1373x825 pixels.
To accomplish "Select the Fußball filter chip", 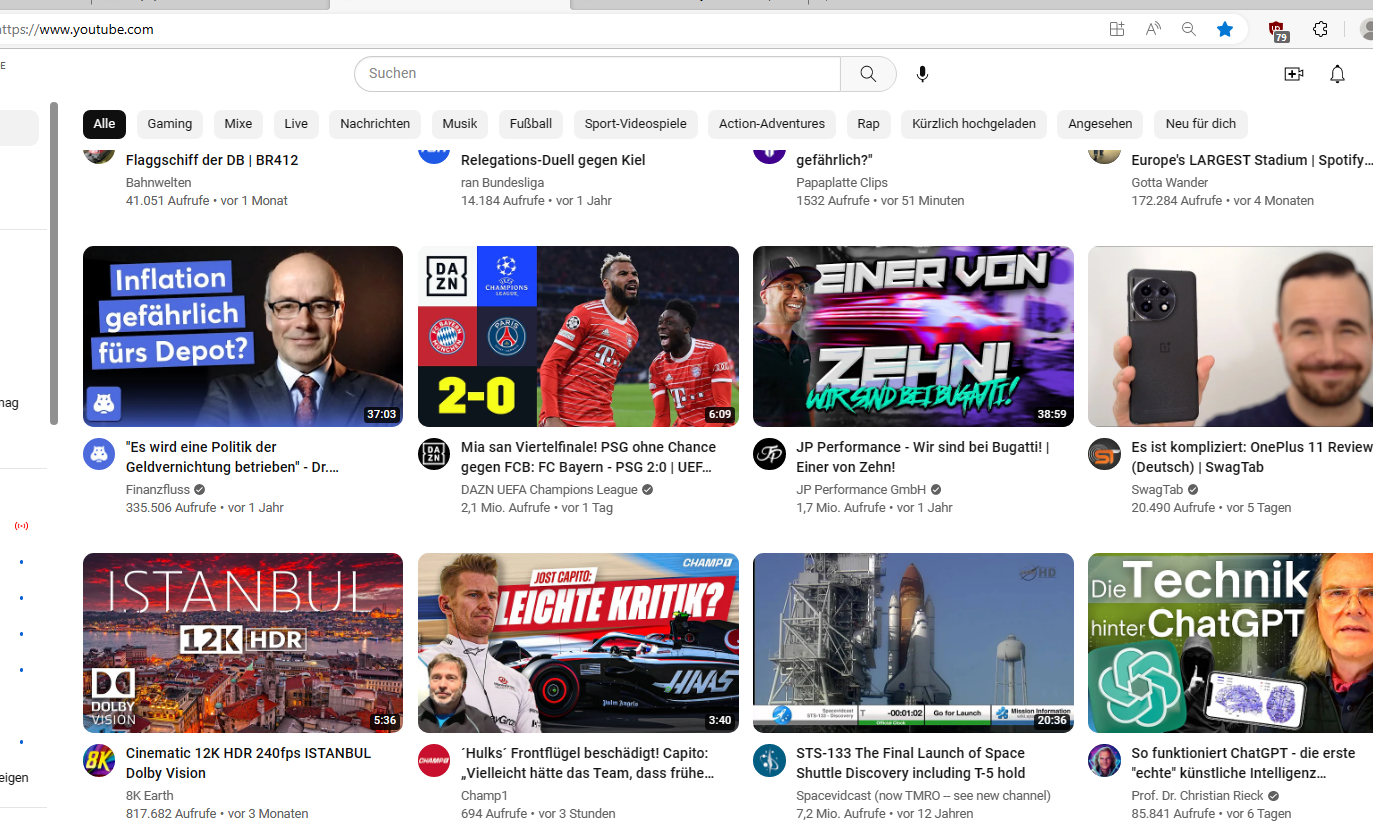I will (x=531, y=124).
